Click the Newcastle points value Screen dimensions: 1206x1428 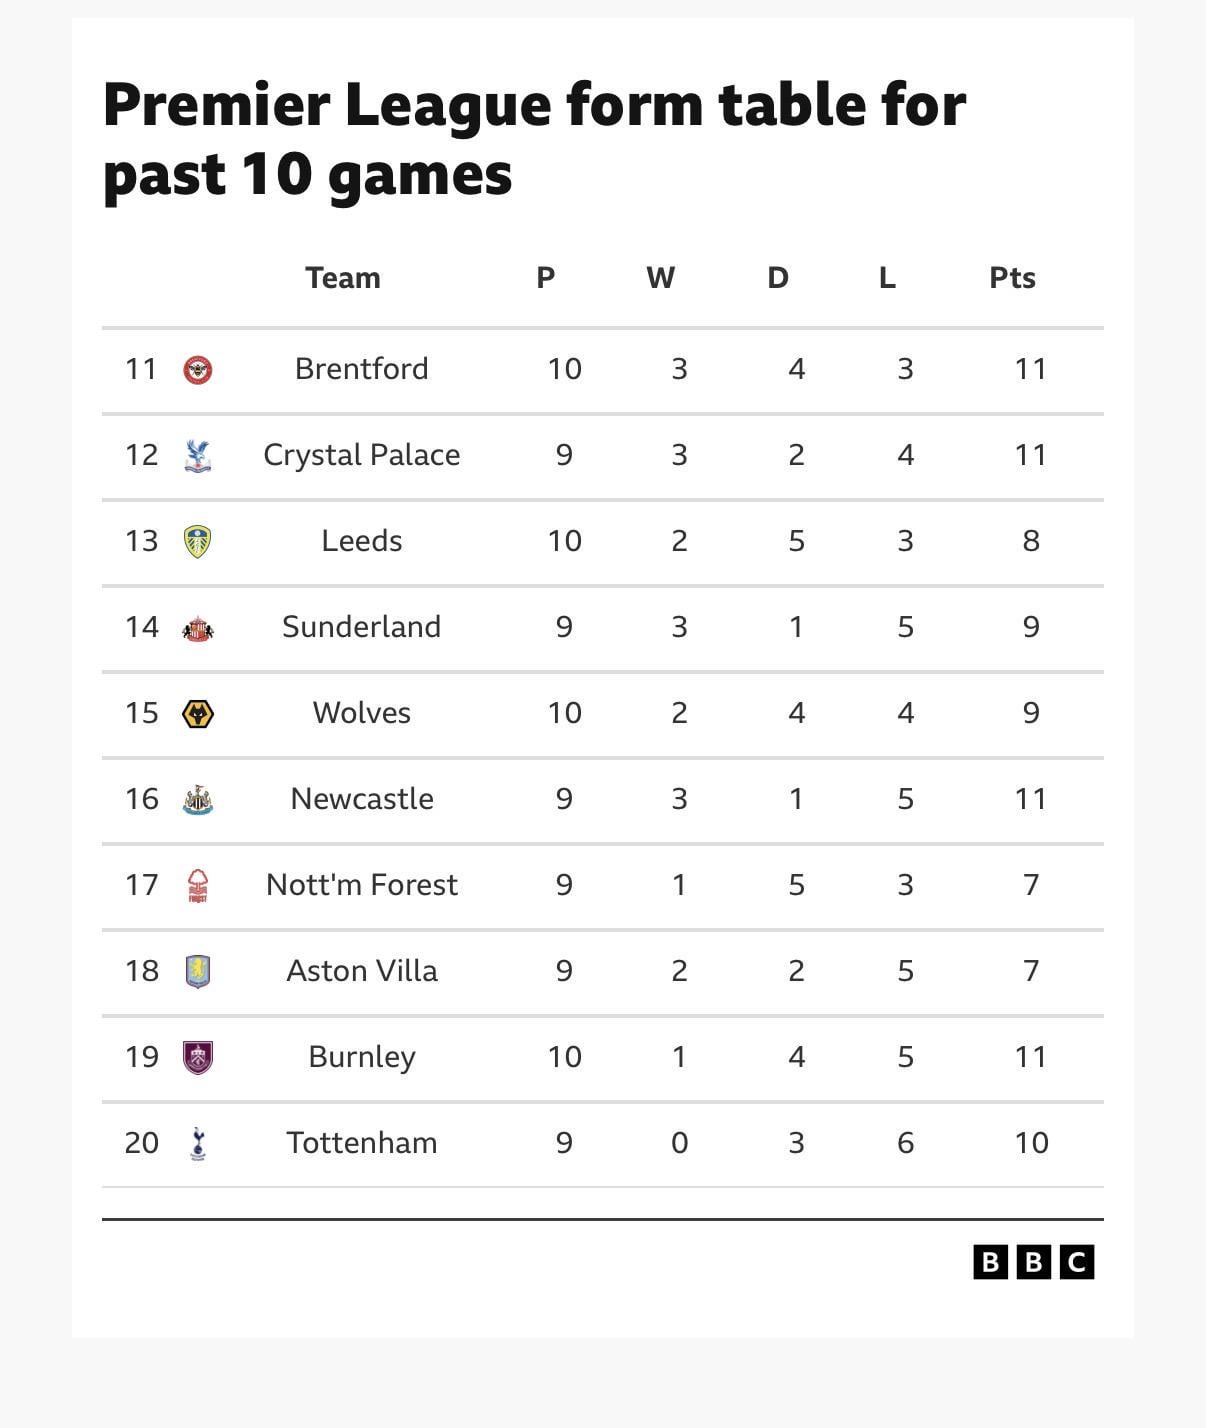(x=1030, y=799)
